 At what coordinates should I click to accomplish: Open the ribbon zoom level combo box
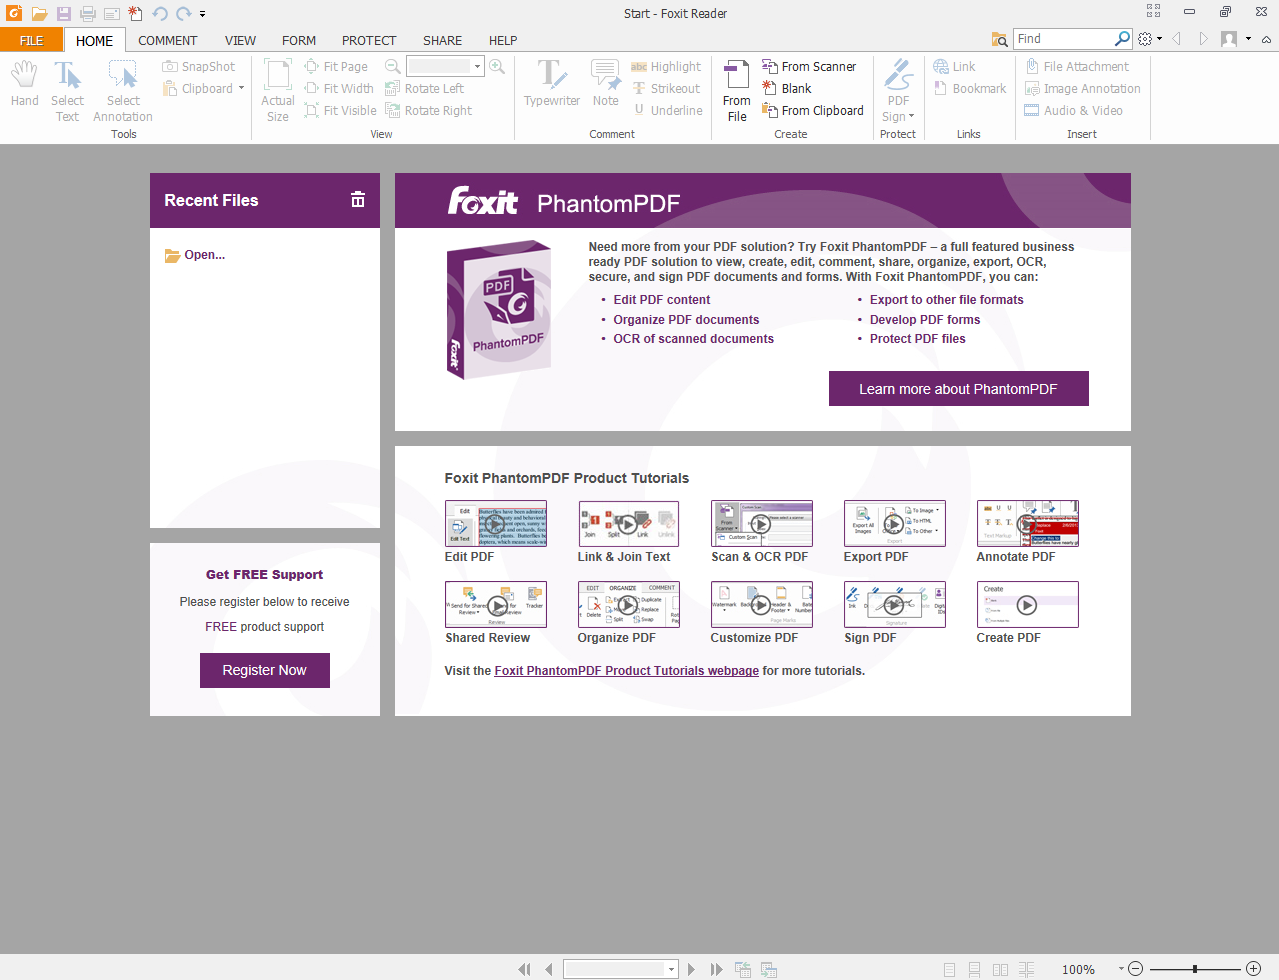pyautogui.click(x=445, y=67)
